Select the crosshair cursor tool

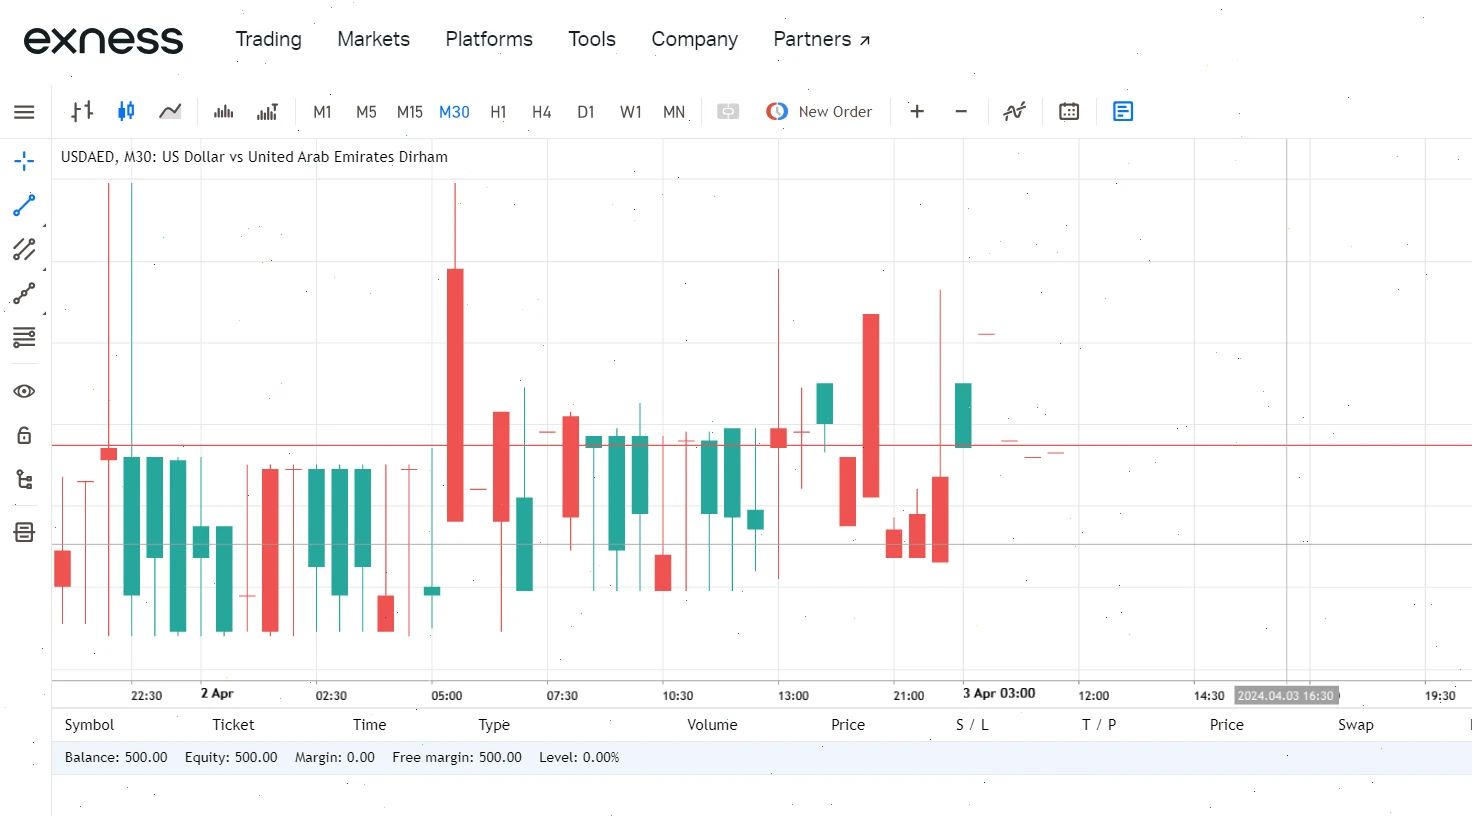[x=24, y=161]
